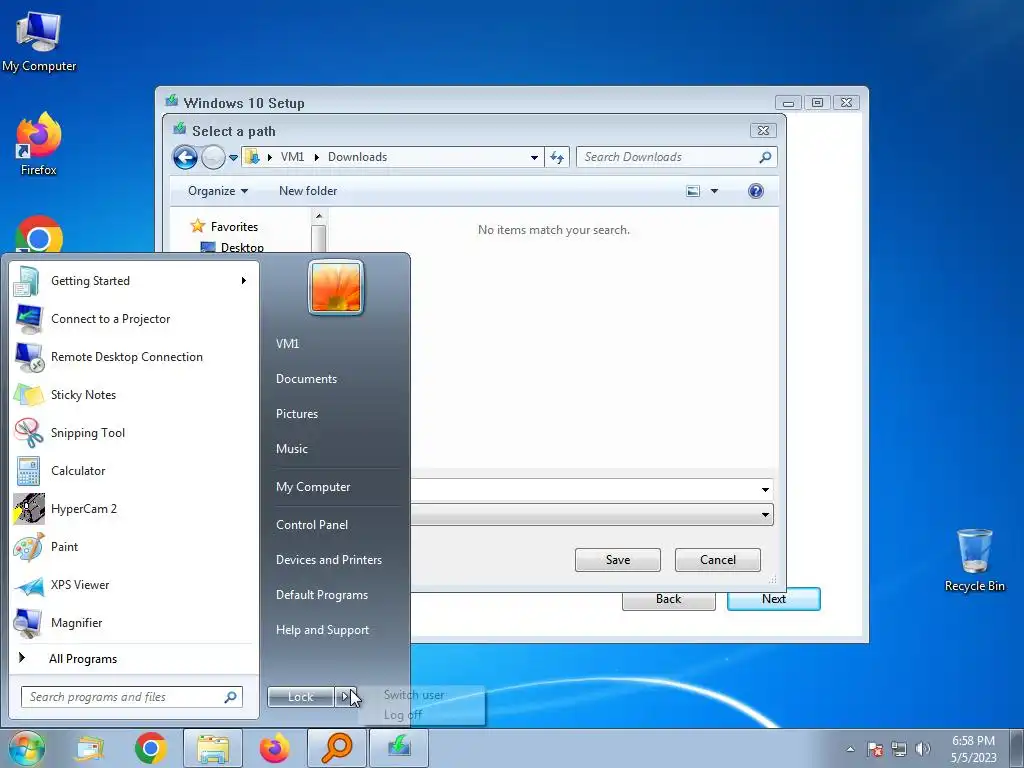Launch HyperCam 2
The height and width of the screenshot is (768, 1024).
[x=84, y=509]
